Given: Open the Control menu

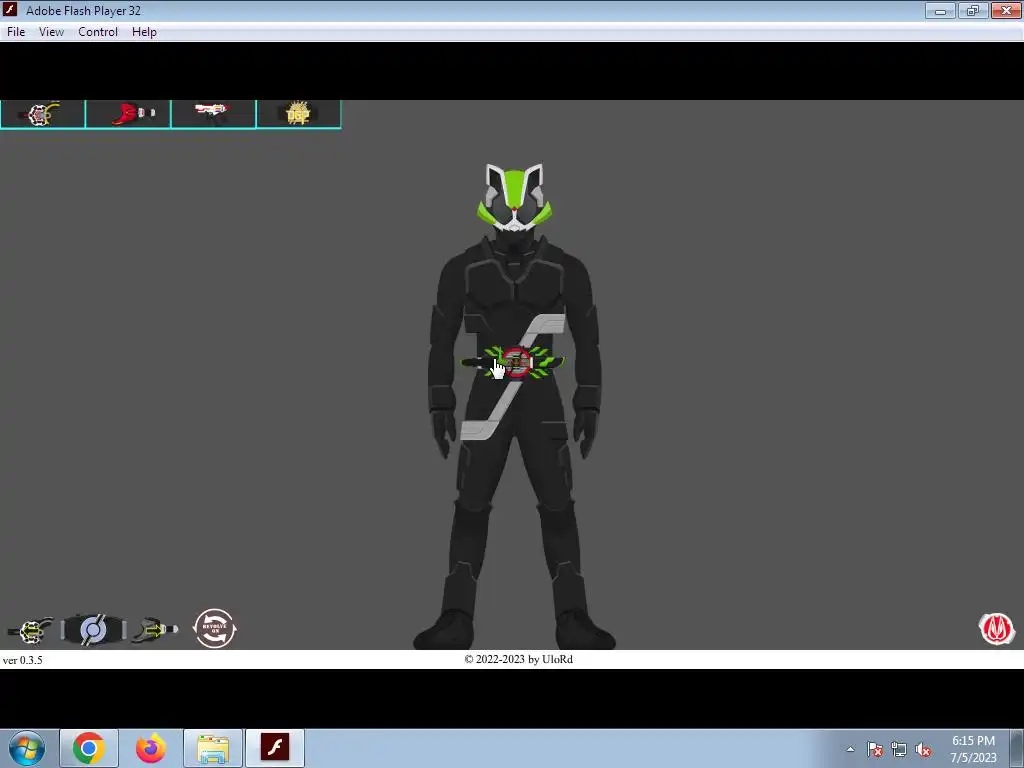Looking at the screenshot, I should coord(98,32).
